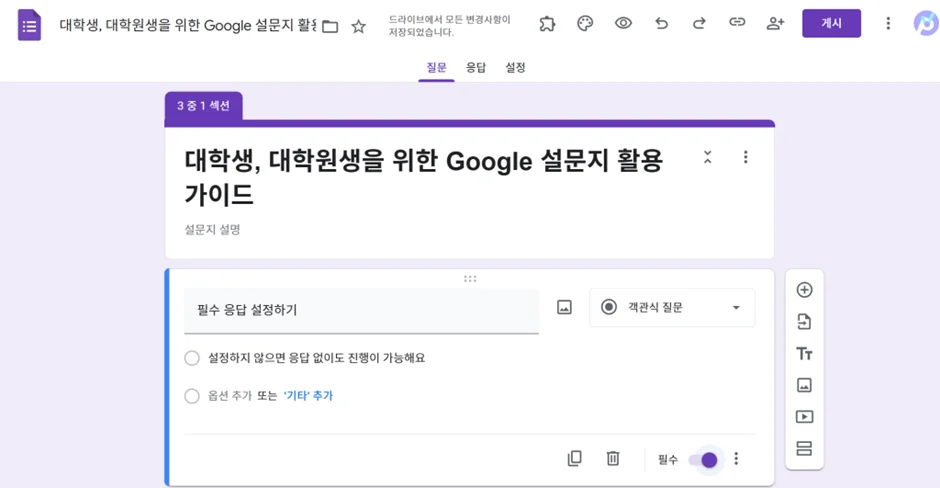
Task: Collapse the section with the chevron icon
Action: coord(707,157)
